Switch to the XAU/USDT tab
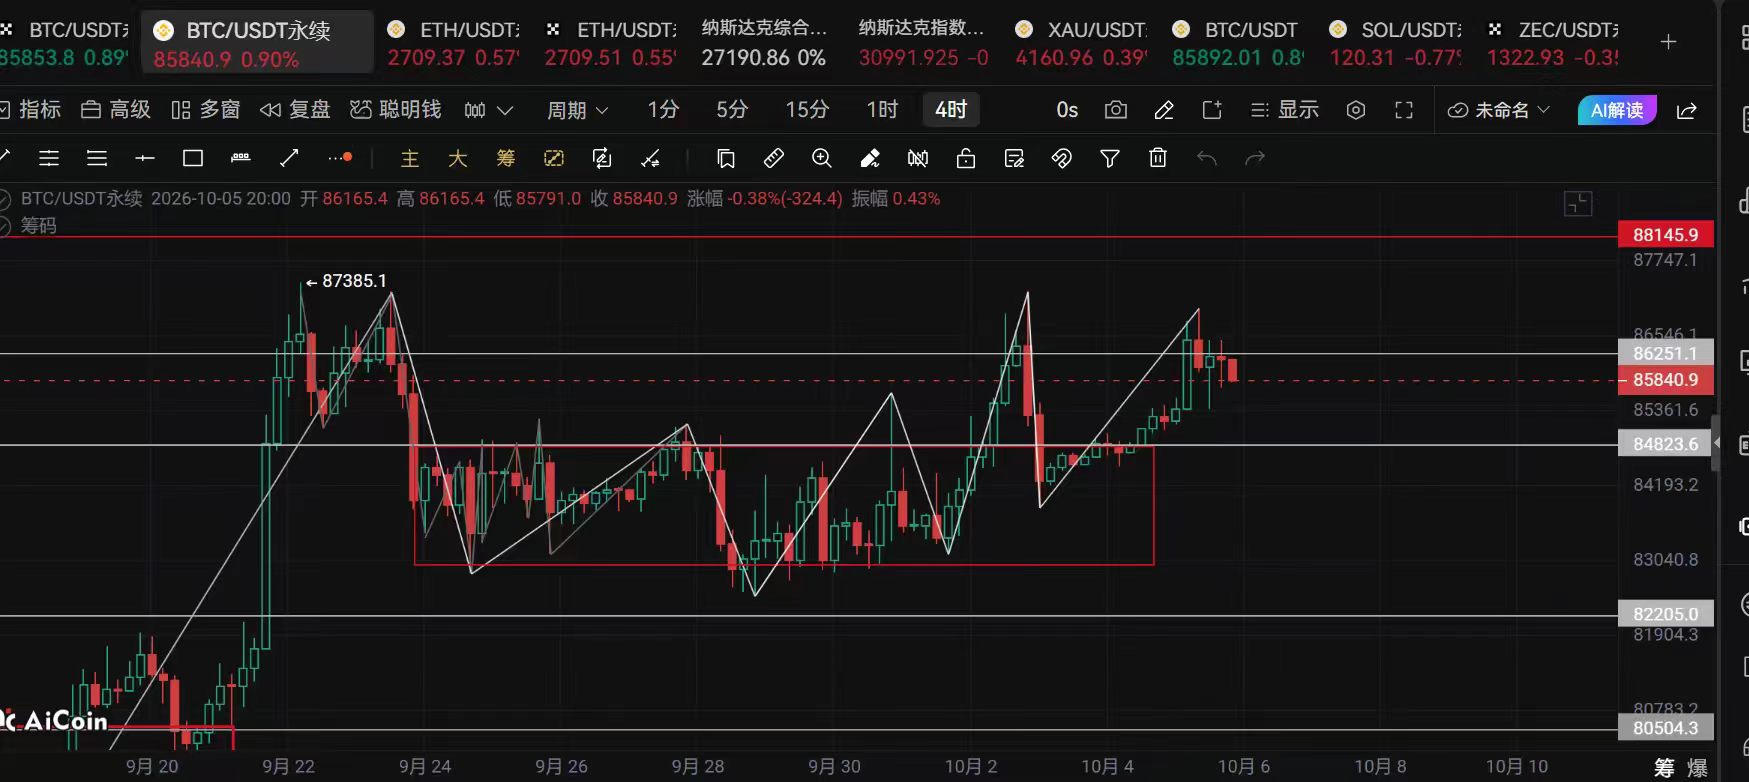 pyautogui.click(x=1081, y=43)
